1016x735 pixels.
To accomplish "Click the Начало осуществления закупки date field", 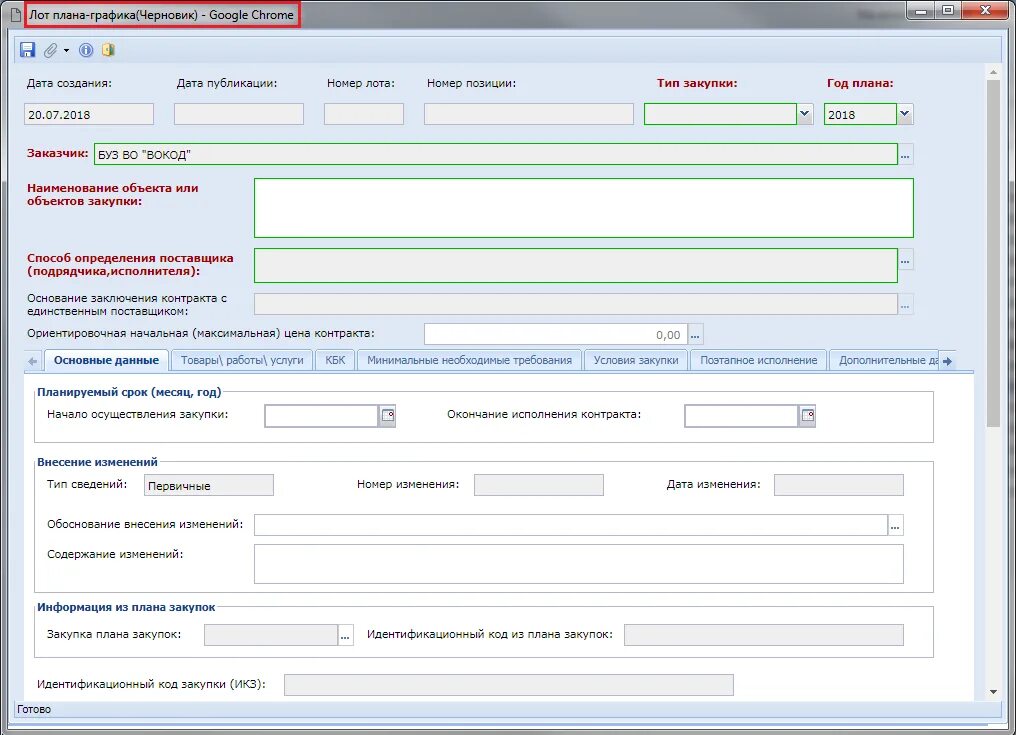I will pyautogui.click(x=321, y=415).
